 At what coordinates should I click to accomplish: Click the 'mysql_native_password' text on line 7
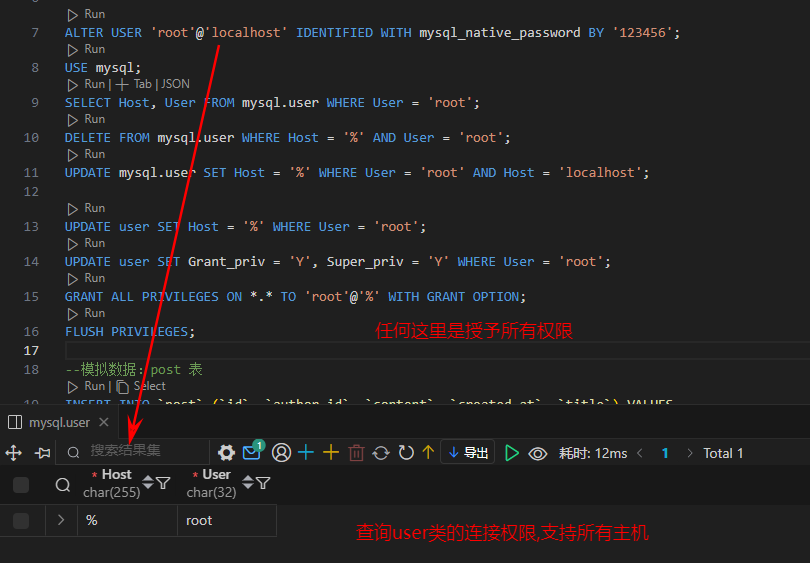point(500,33)
